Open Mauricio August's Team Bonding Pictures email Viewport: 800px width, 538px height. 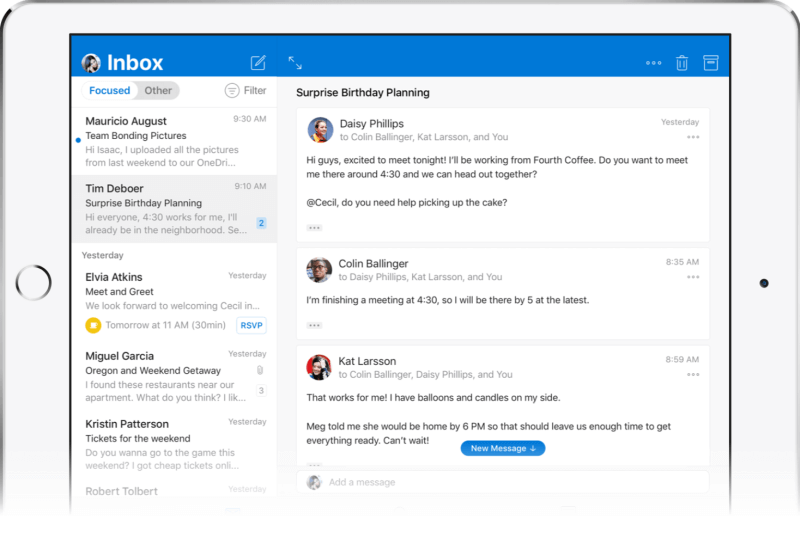point(174,141)
